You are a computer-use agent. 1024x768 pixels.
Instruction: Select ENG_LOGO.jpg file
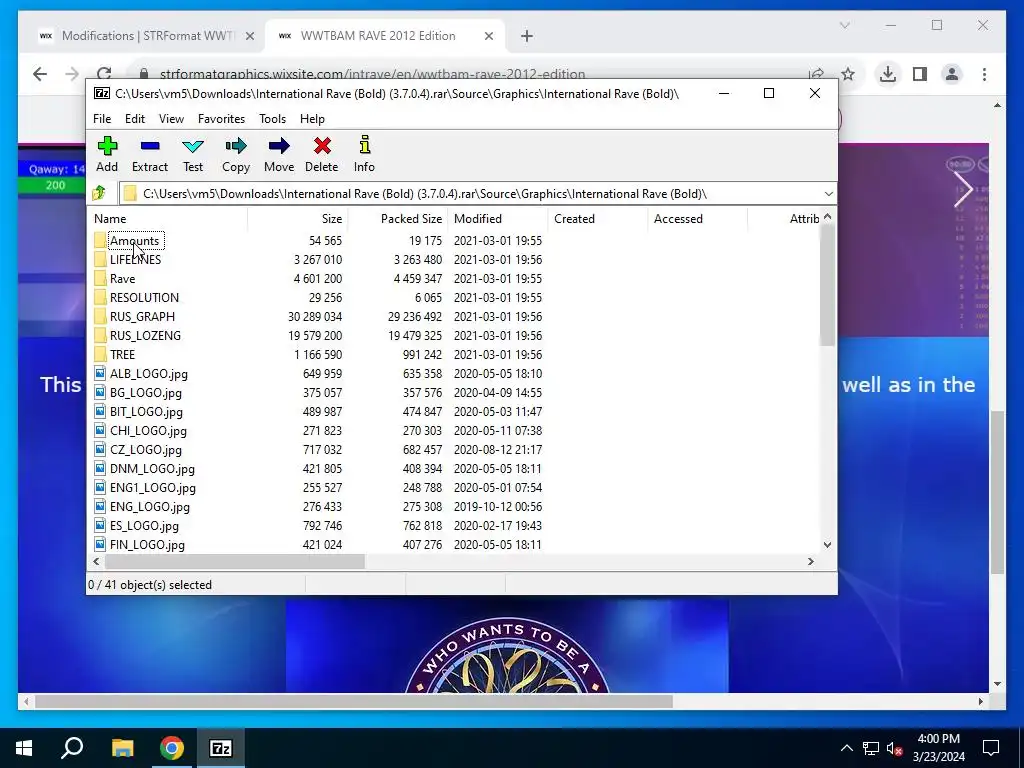[150, 506]
